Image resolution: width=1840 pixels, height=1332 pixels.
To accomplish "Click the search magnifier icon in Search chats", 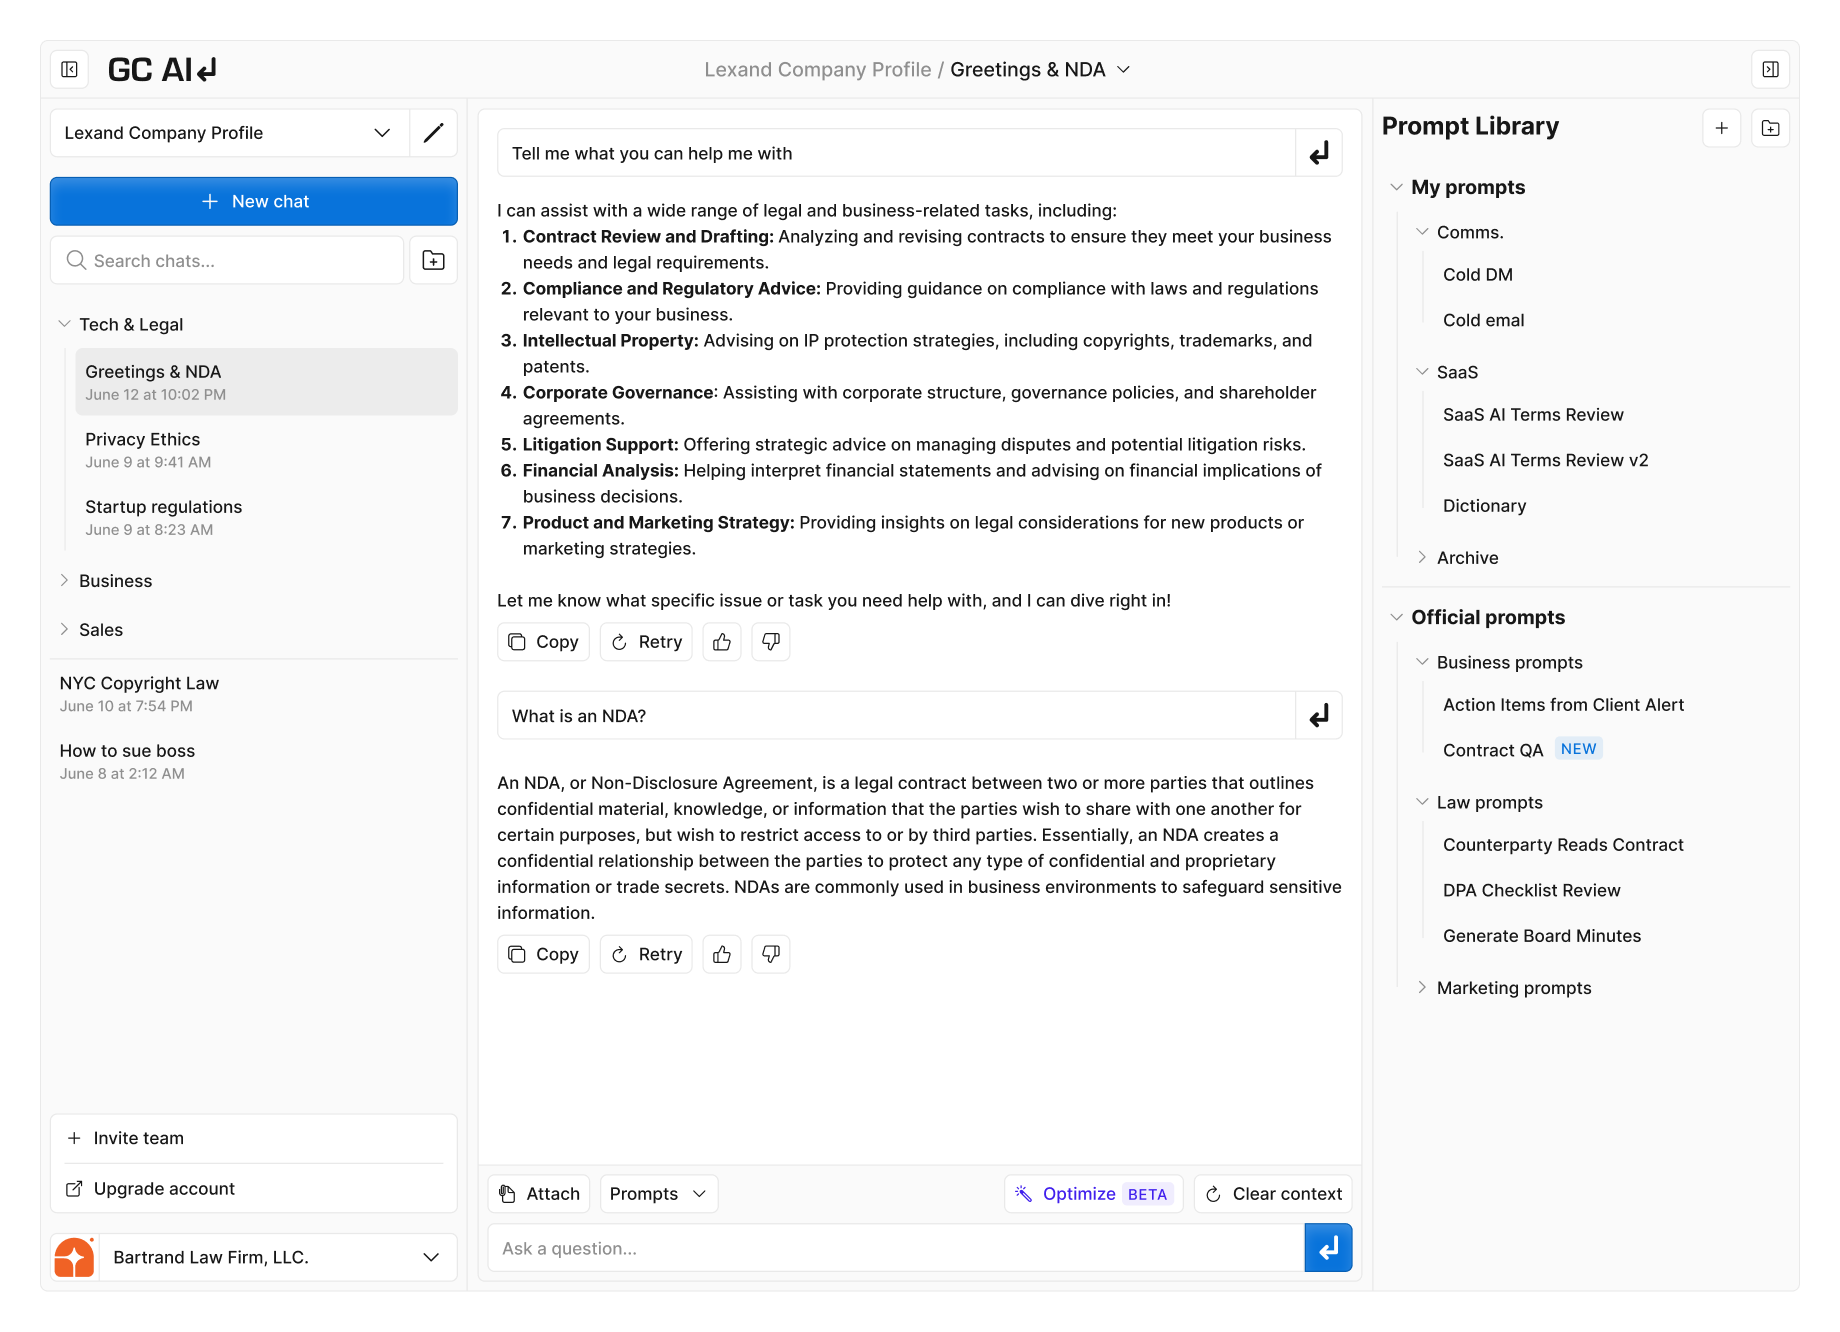I will (76, 260).
